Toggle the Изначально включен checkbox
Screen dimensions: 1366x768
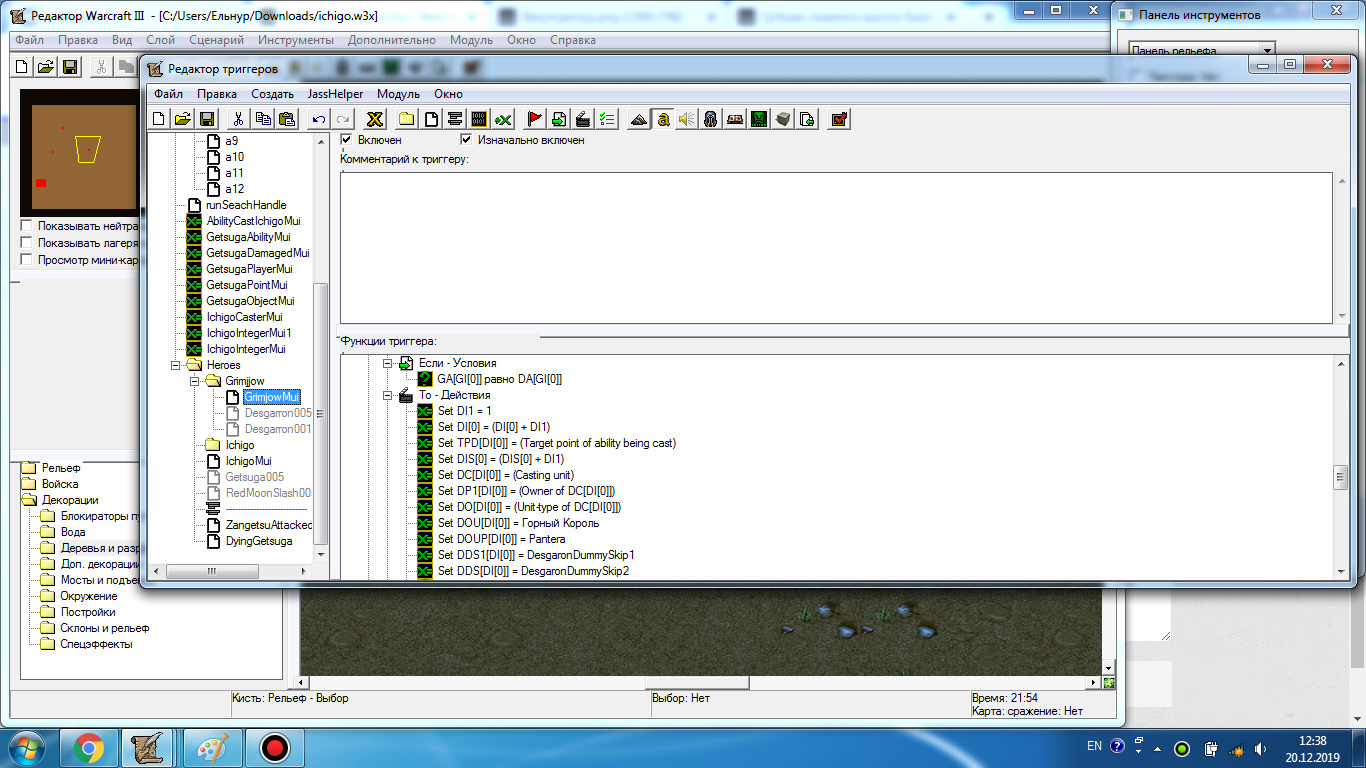(466, 140)
